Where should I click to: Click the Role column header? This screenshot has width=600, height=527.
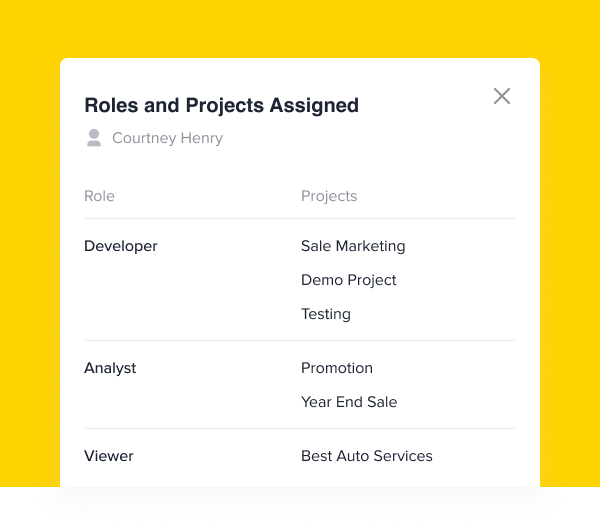click(99, 196)
